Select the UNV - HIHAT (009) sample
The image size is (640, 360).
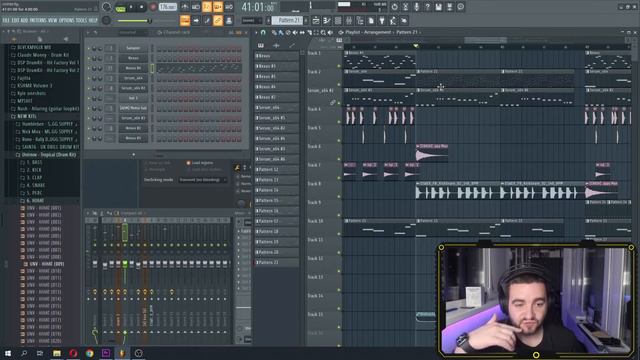tap(47, 264)
